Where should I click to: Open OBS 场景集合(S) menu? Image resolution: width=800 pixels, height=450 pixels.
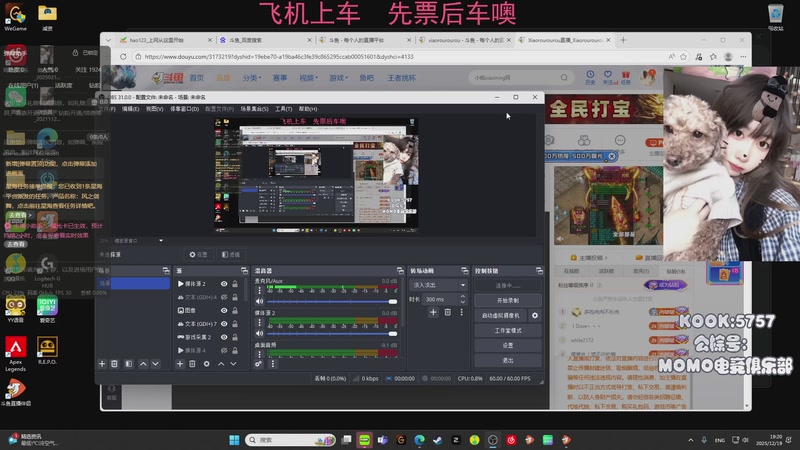click(254, 109)
